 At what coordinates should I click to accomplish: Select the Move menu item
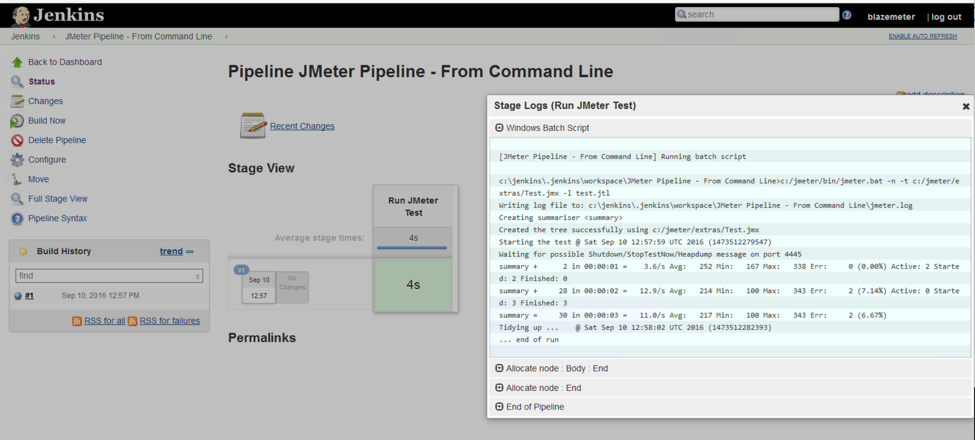[38, 179]
